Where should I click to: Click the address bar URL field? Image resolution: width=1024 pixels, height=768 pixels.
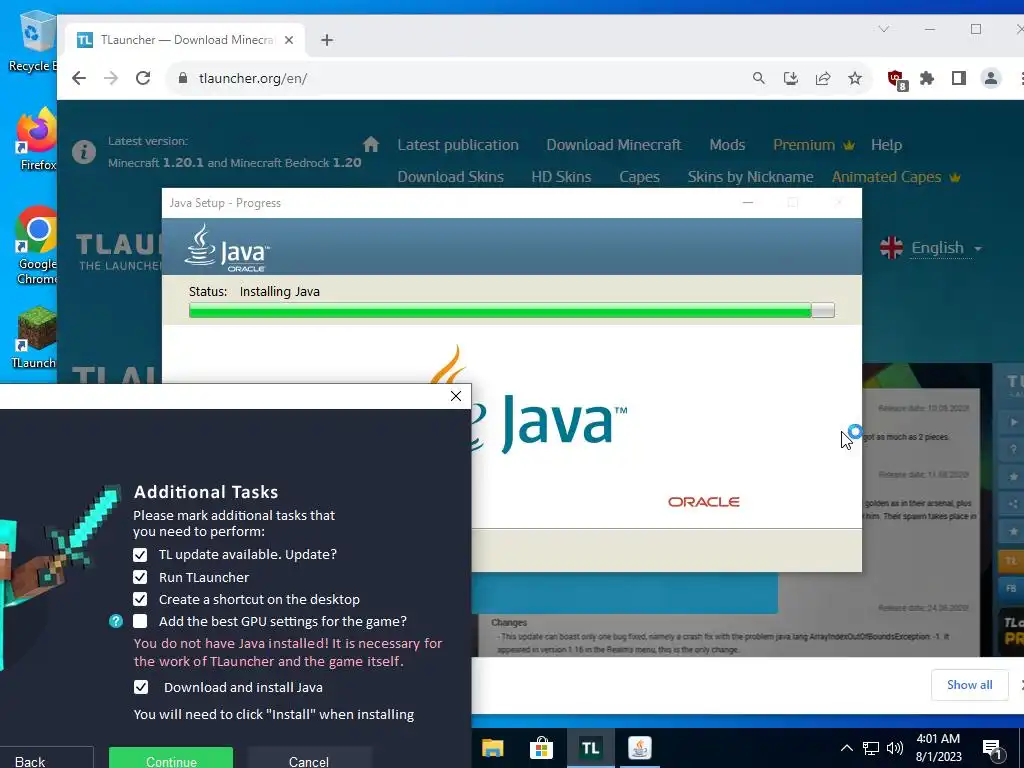click(x=457, y=78)
